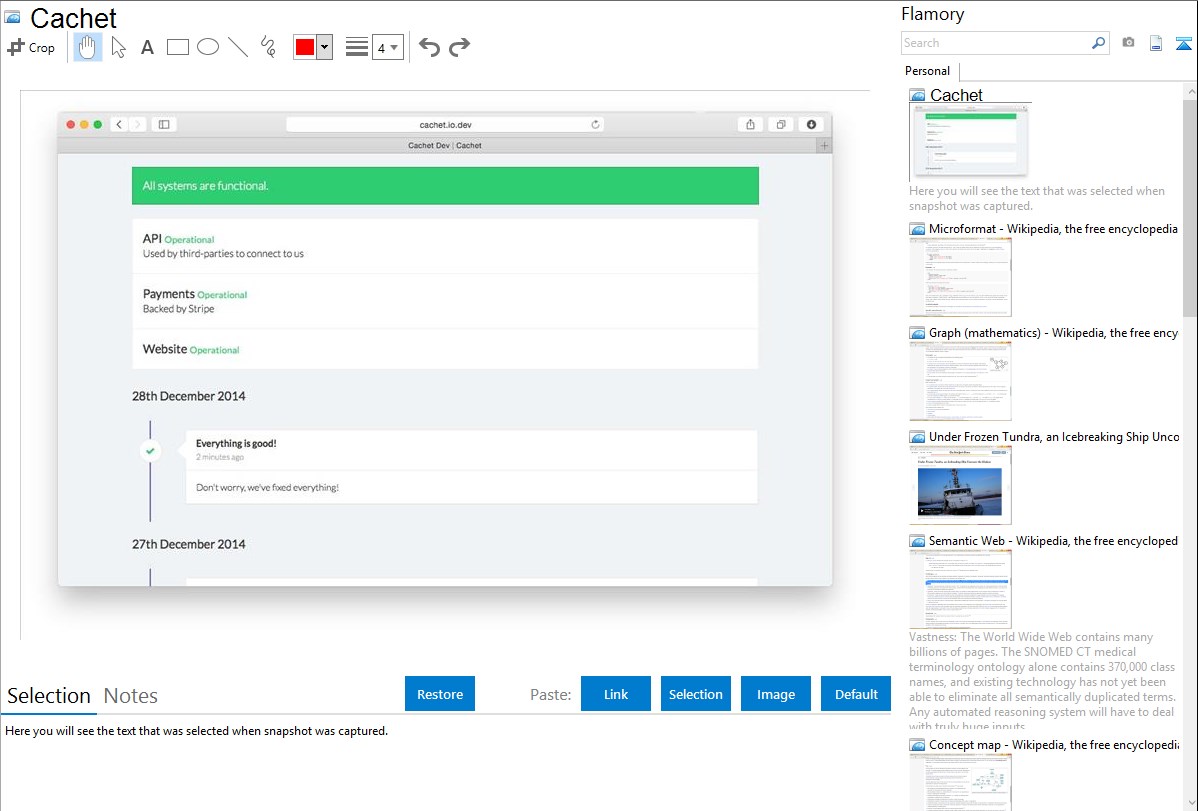Open the Notes tab
Image resolution: width=1198 pixels, height=811 pixels.
click(131, 696)
